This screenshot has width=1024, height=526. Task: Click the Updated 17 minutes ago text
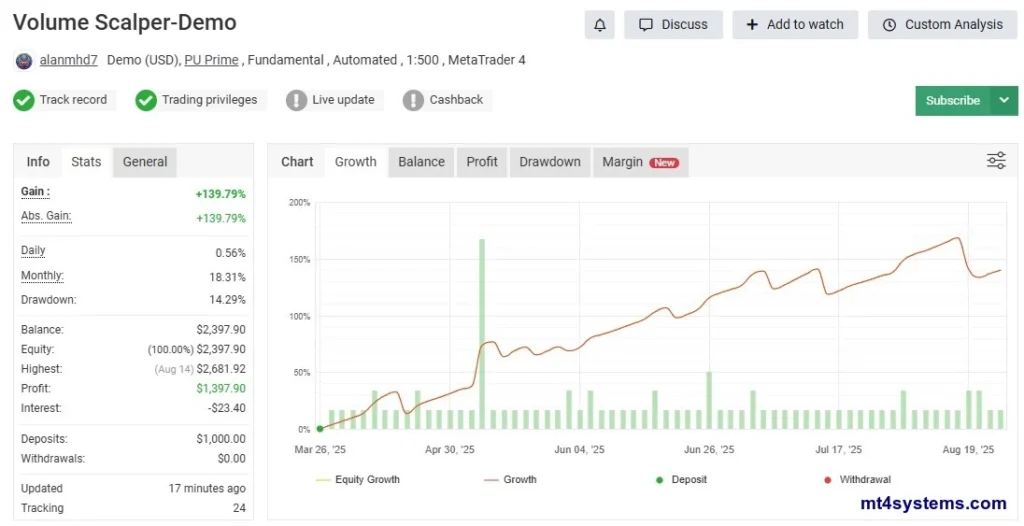click(x=207, y=489)
